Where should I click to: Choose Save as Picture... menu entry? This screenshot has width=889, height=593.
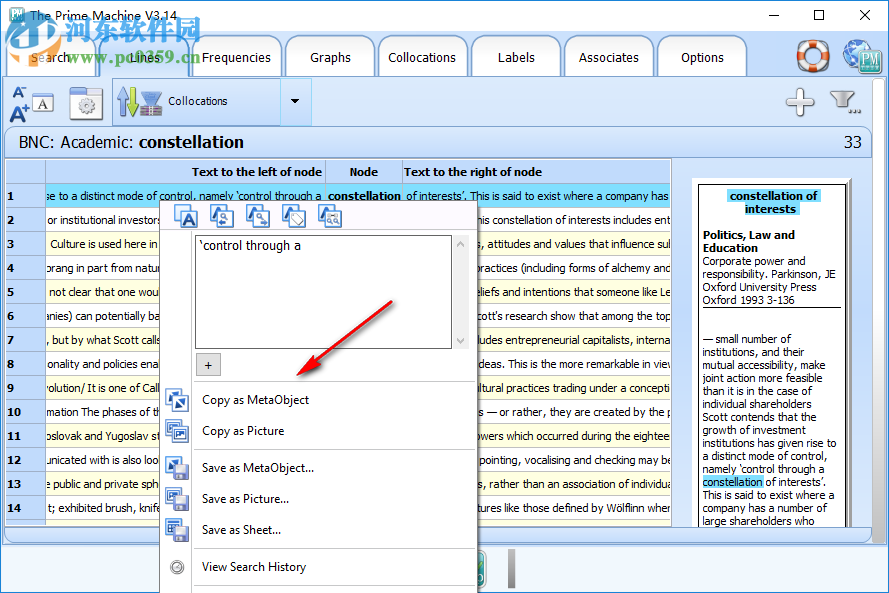(245, 499)
